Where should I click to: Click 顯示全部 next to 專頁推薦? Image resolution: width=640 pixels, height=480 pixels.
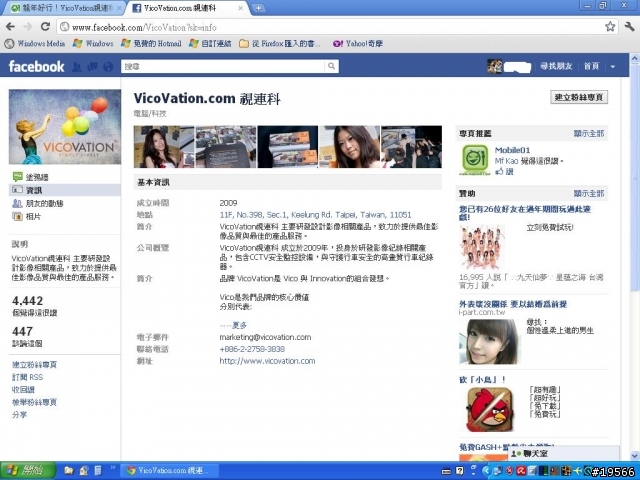589,133
